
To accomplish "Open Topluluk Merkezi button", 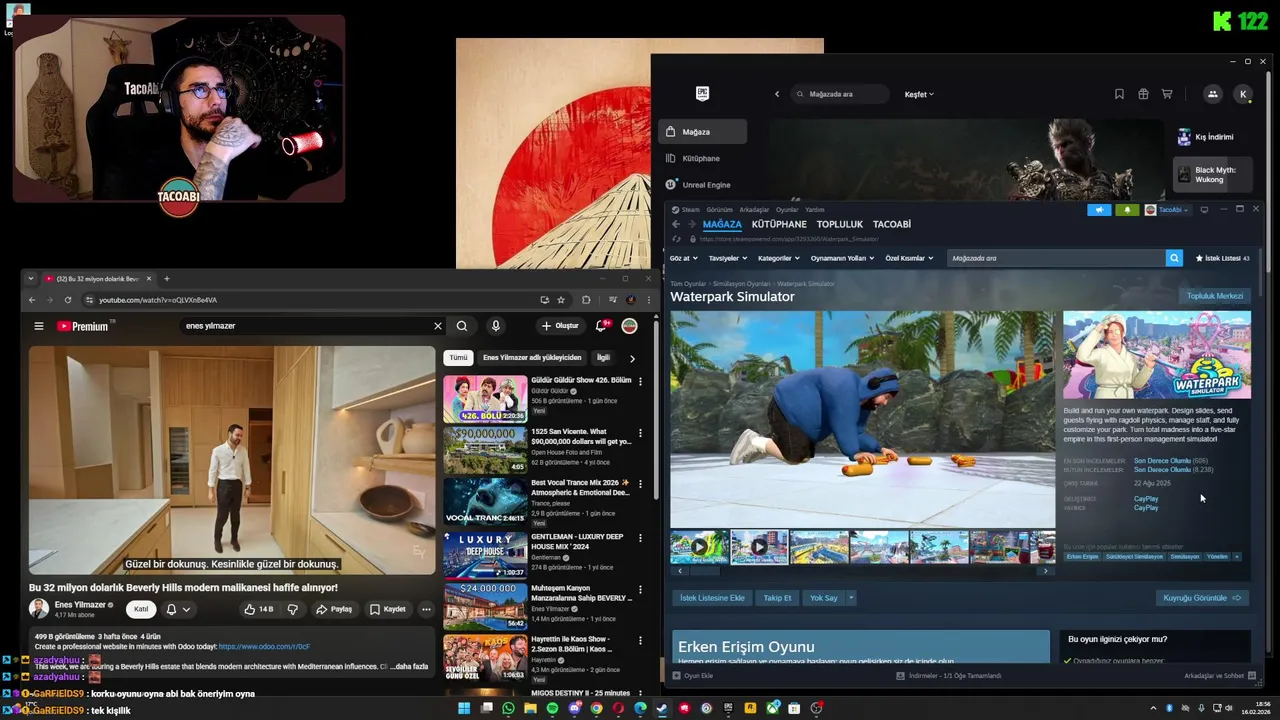I will (x=1215, y=296).
